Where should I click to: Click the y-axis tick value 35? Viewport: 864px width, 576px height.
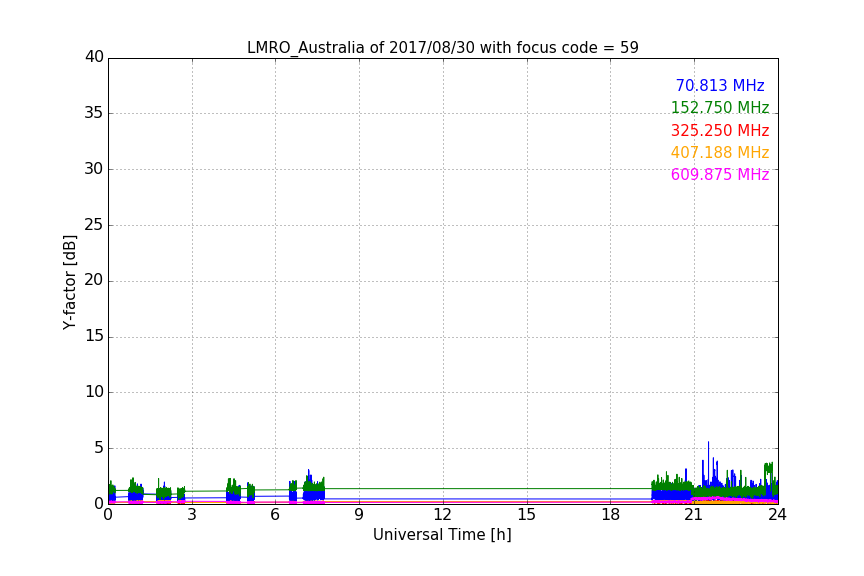(94, 113)
